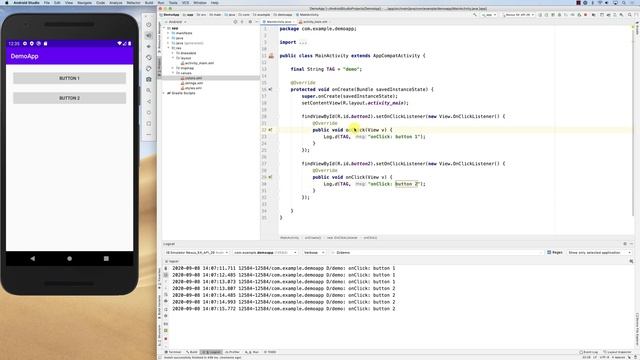
Task: Open the Run tool window tab
Action: point(252,352)
